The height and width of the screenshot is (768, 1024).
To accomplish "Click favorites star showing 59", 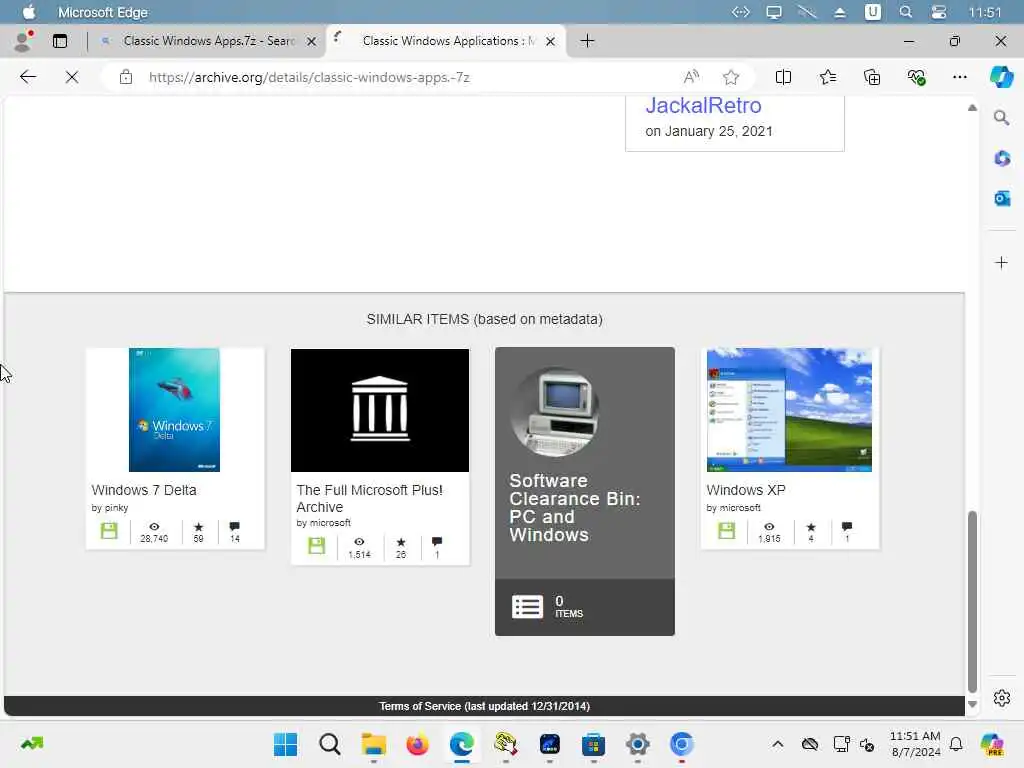I will point(199,526).
